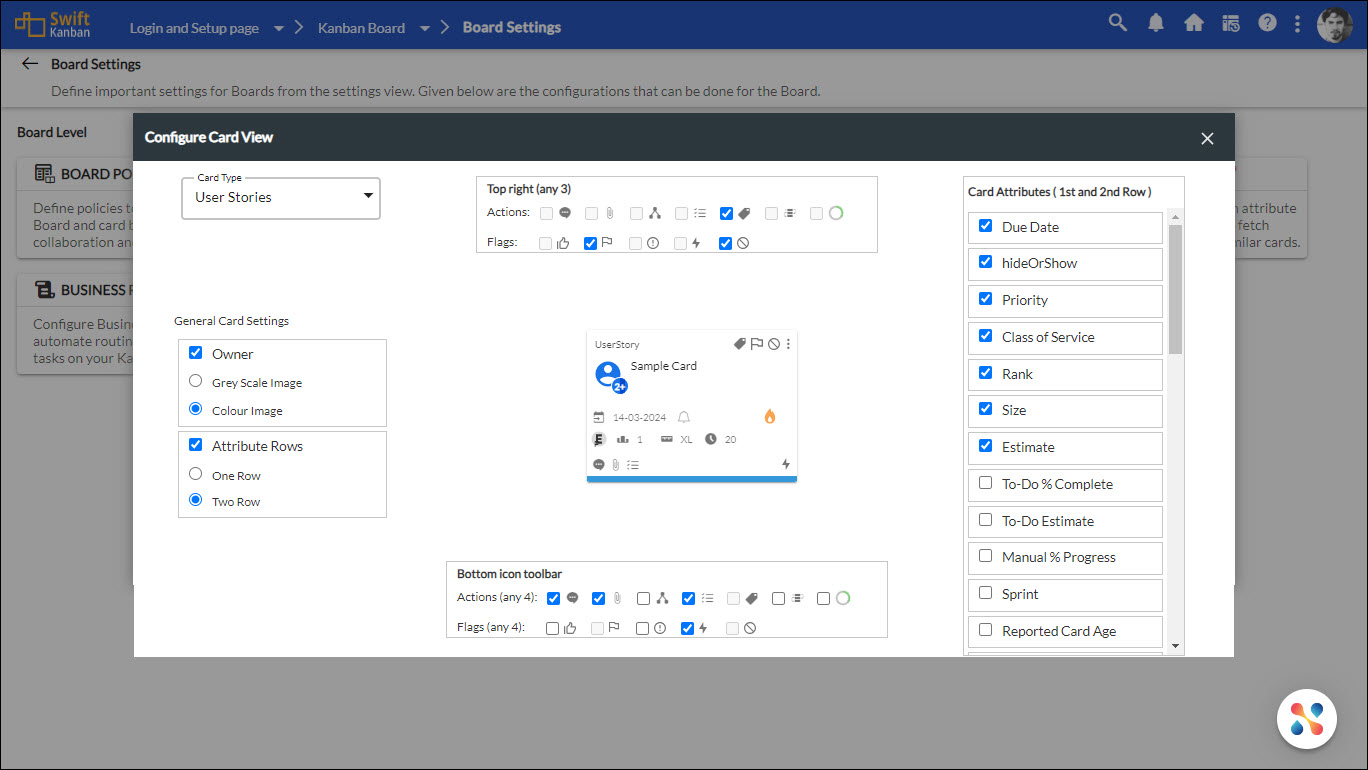Check the To-Do % Complete attribute
This screenshot has height=770, width=1368.
(x=985, y=484)
